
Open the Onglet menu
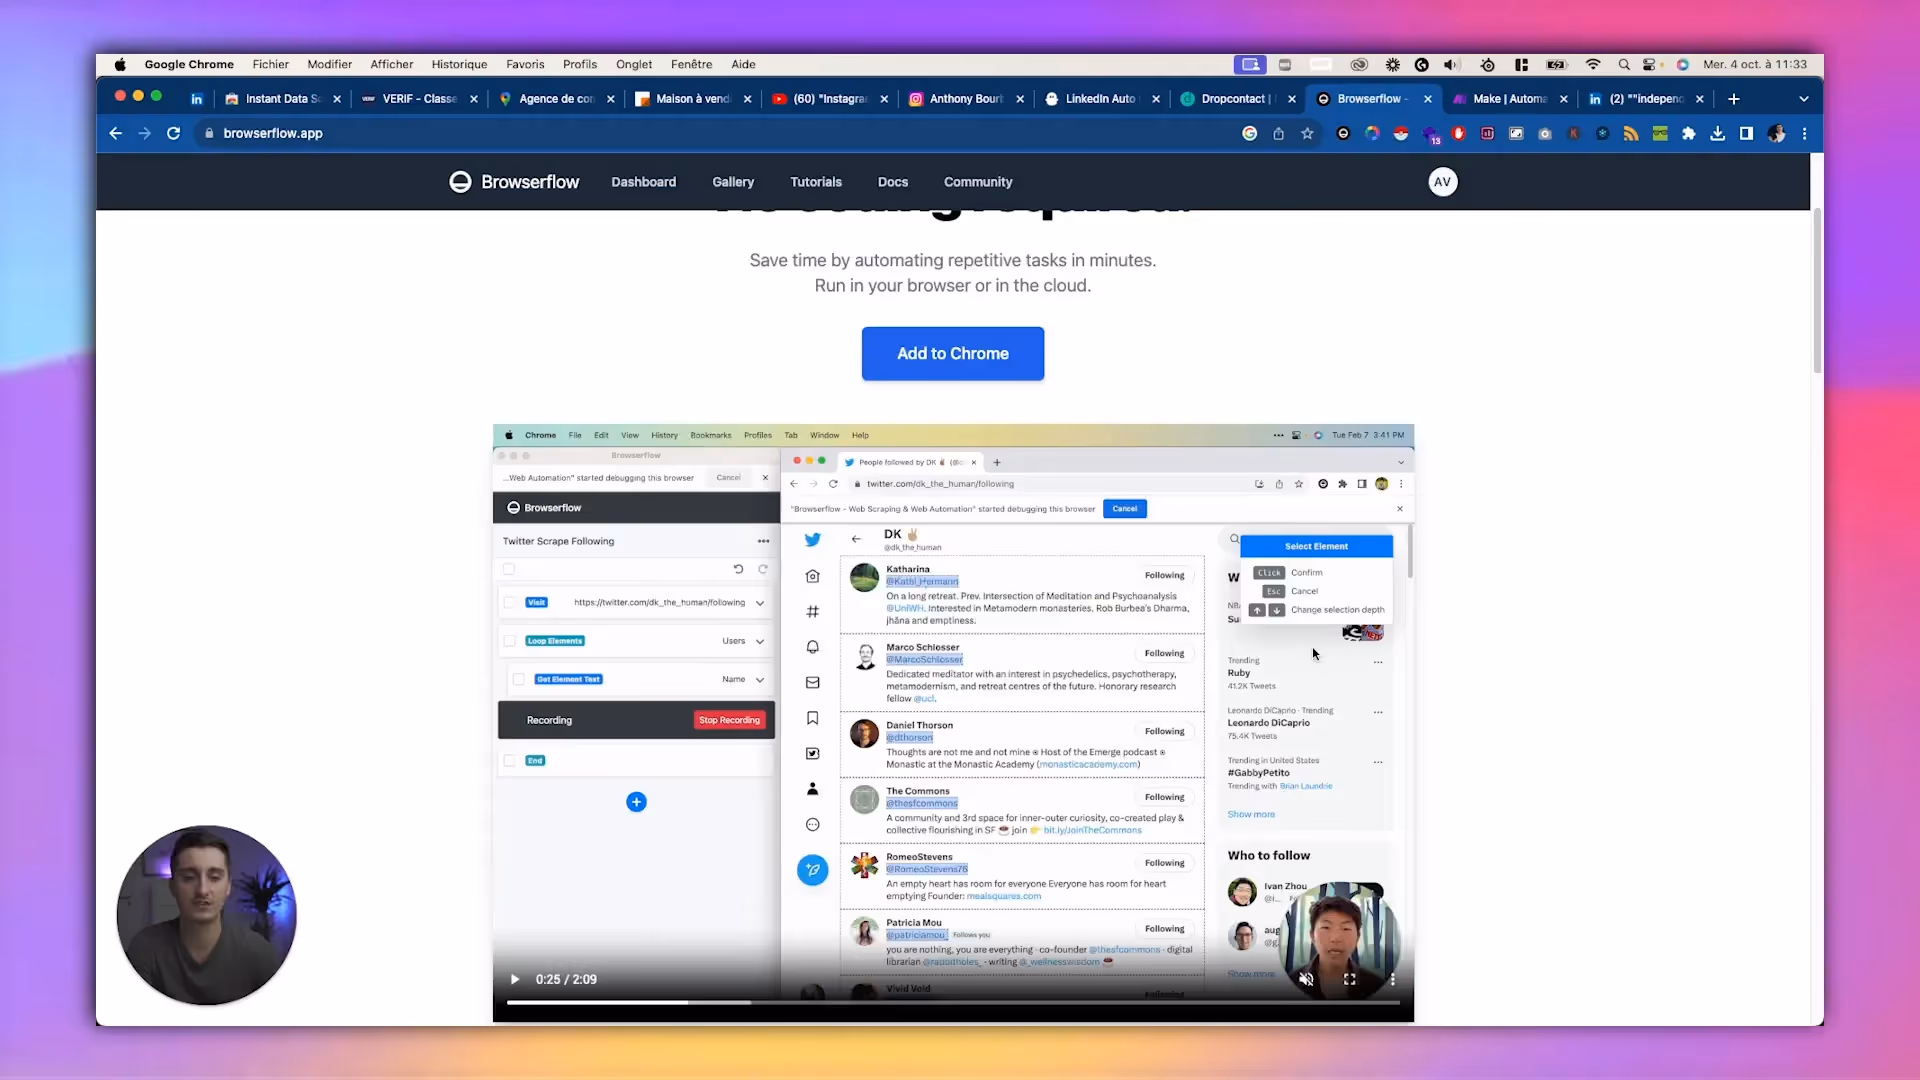pos(634,64)
